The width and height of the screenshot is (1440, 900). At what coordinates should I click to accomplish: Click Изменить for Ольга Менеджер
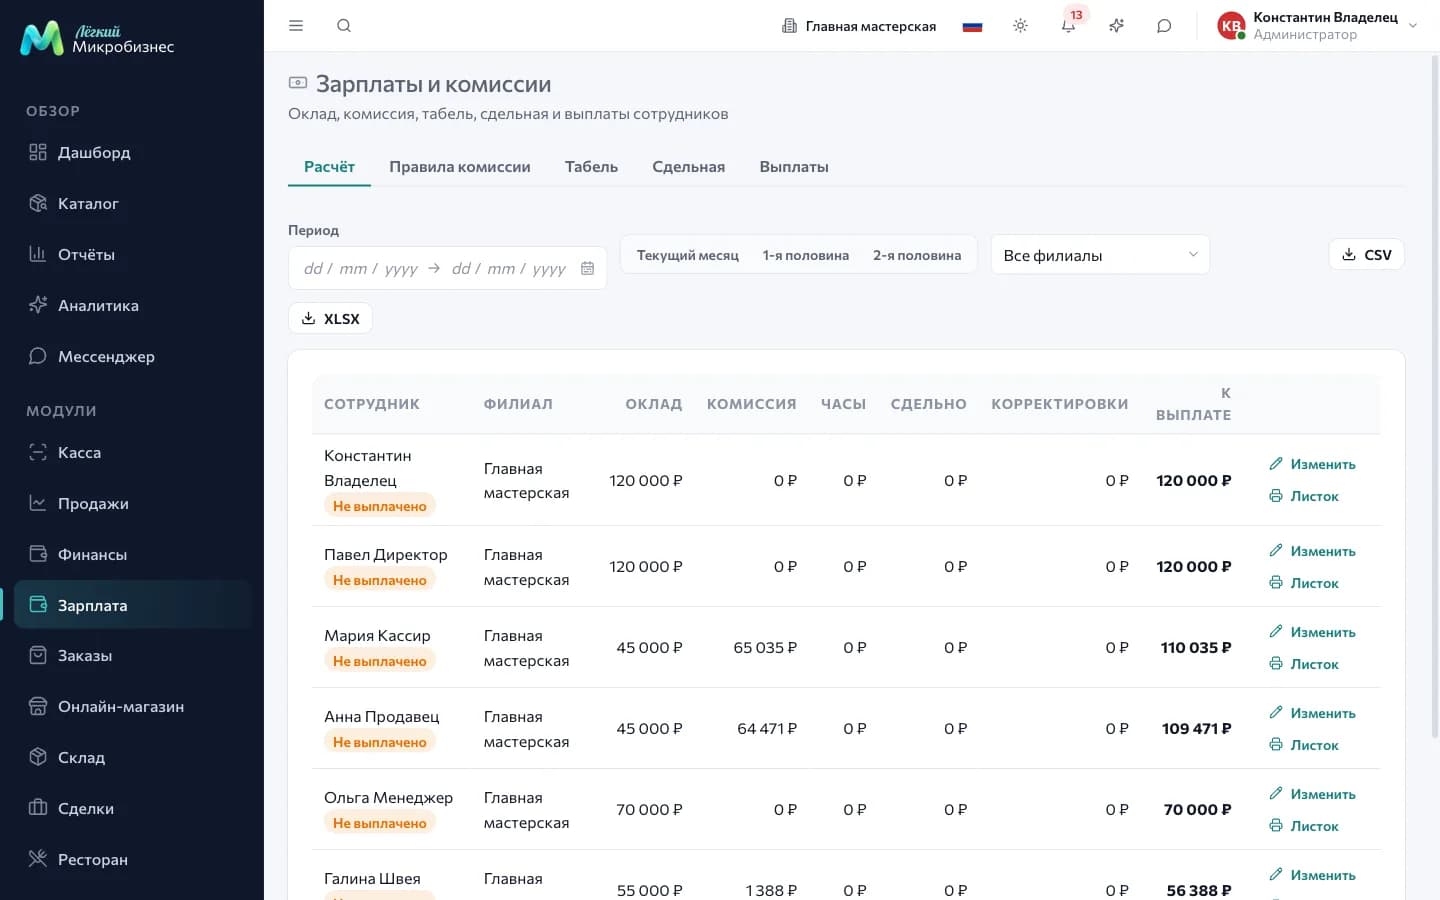coord(1312,794)
